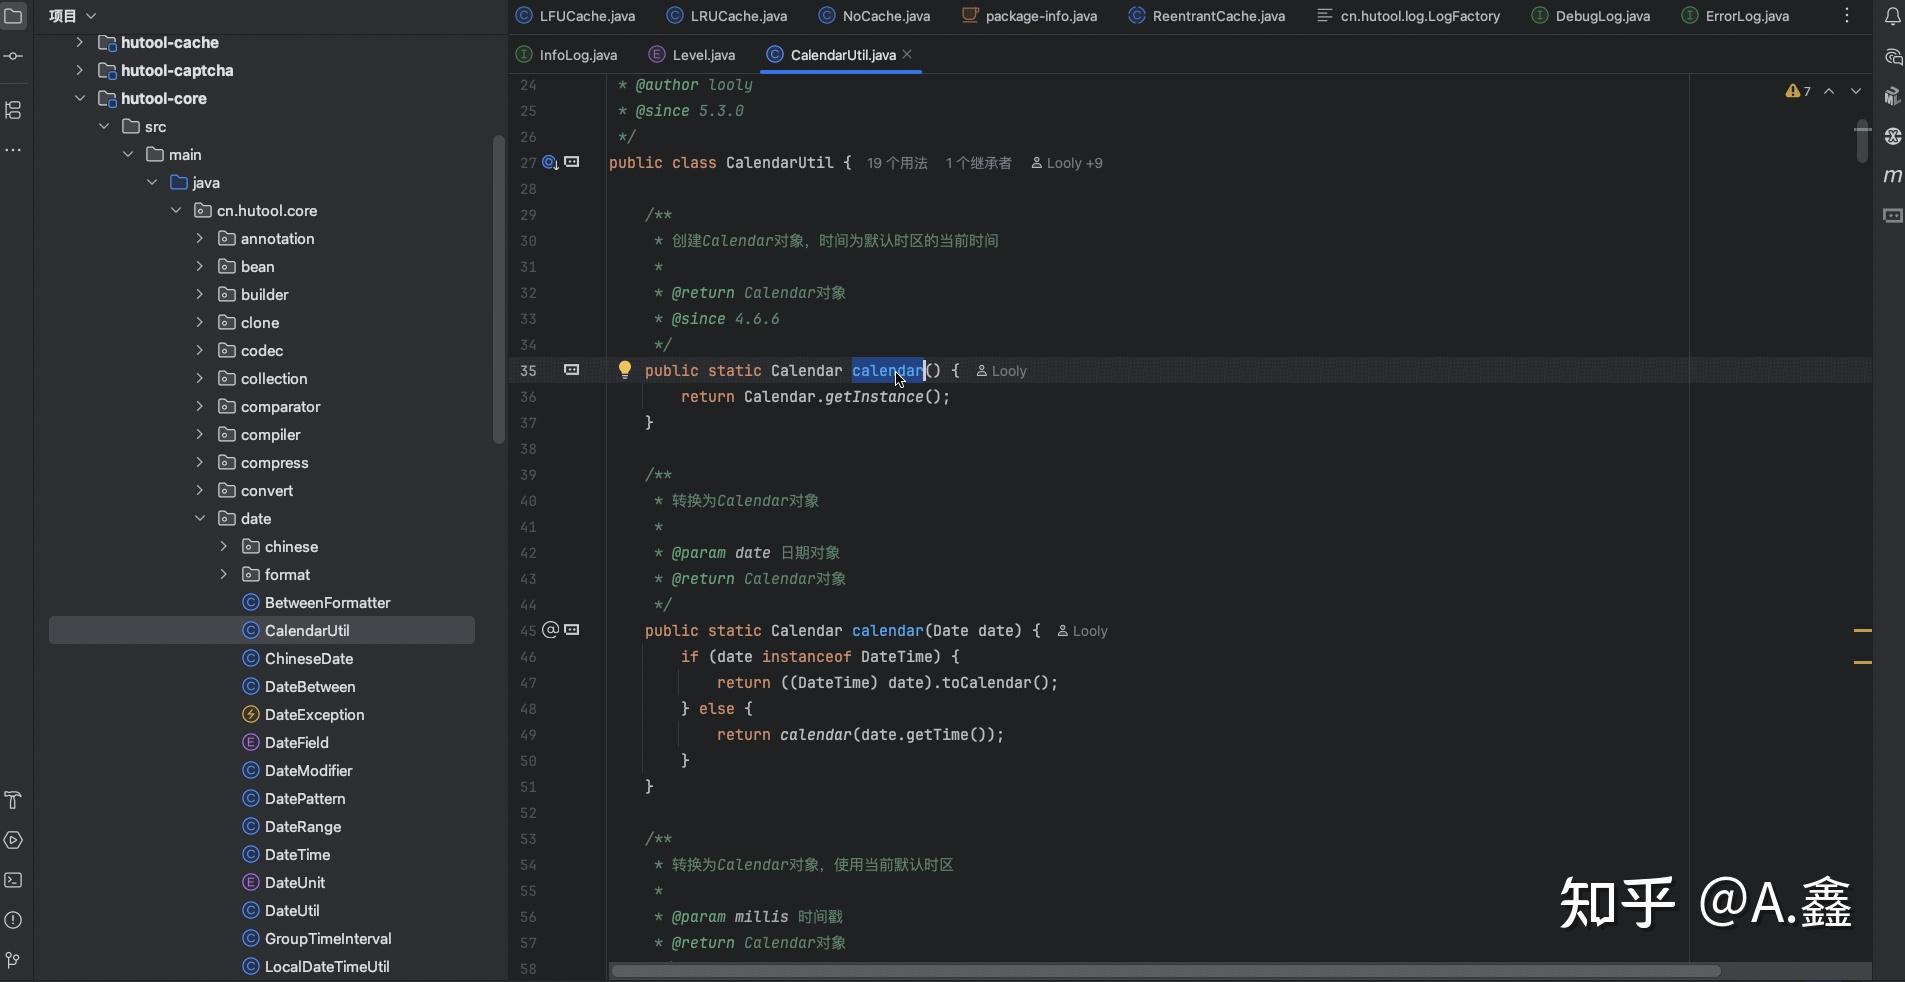Open DateUtil in the project tree
This screenshot has height=982, width=1905.
(292, 910)
